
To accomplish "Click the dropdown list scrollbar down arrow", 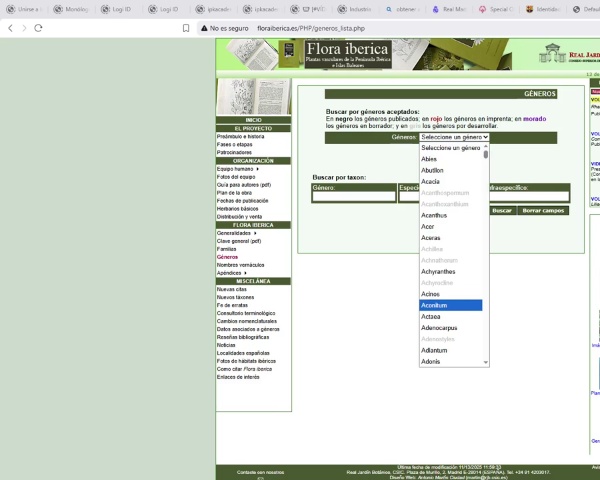I will tap(486, 362).
